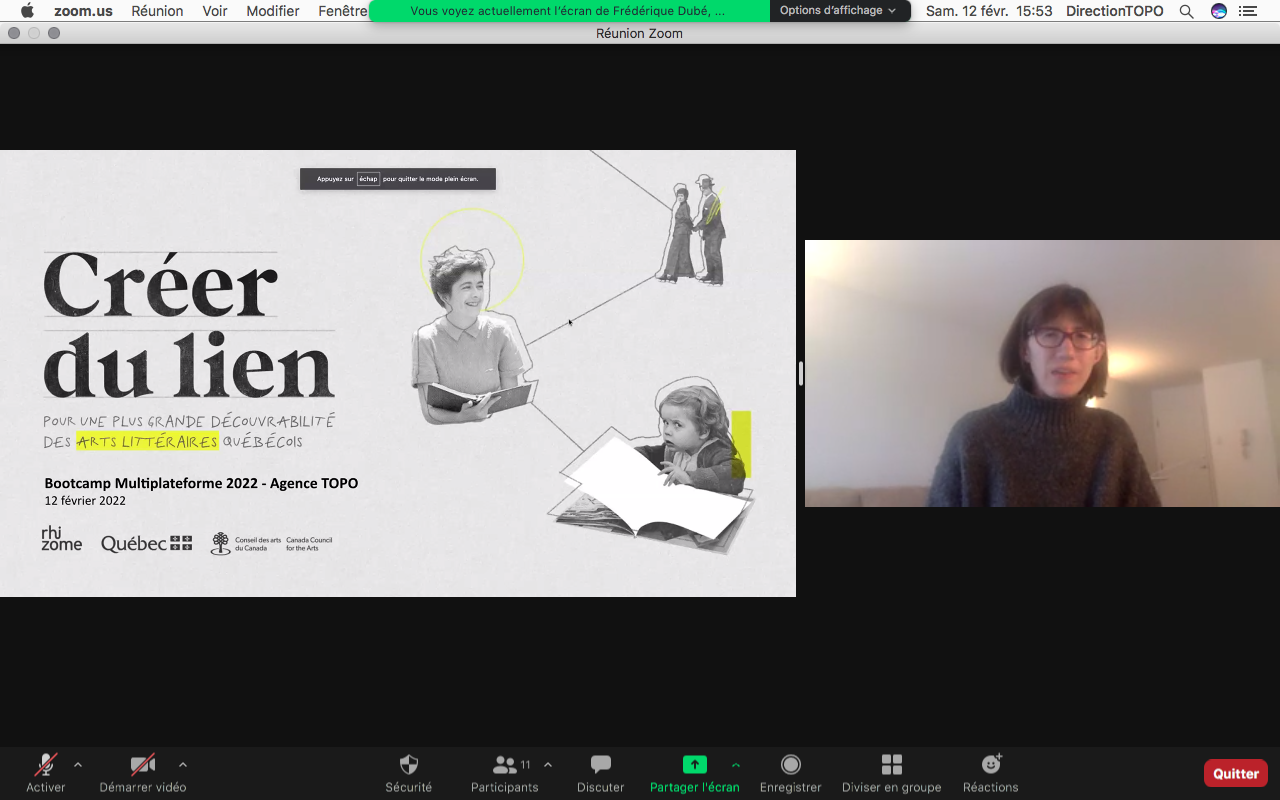Open Diviser en groupe rooms

(x=891, y=765)
